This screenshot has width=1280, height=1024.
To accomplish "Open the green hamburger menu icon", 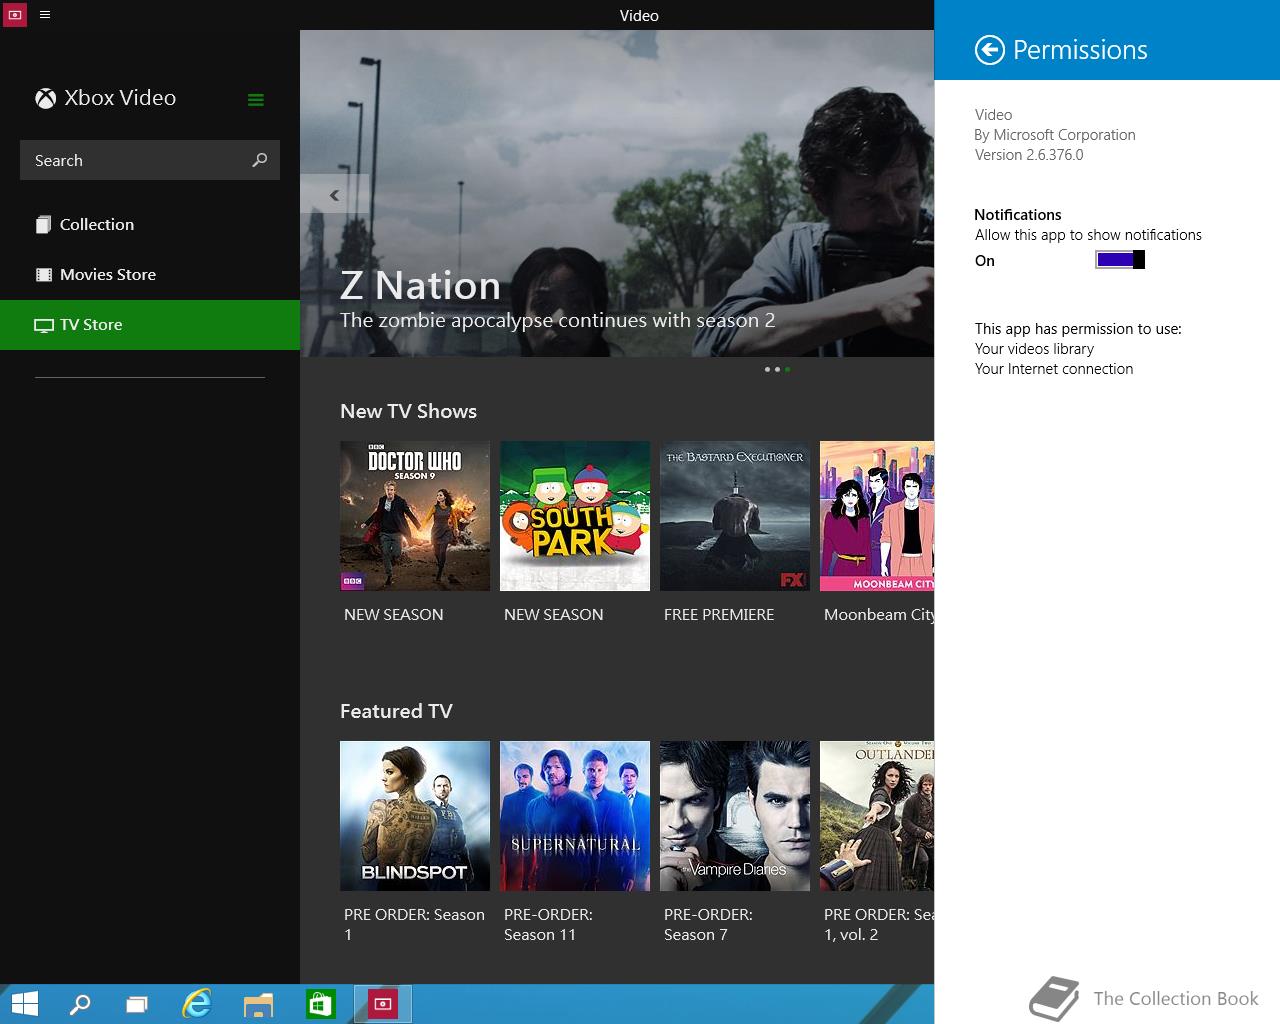I will click(256, 99).
